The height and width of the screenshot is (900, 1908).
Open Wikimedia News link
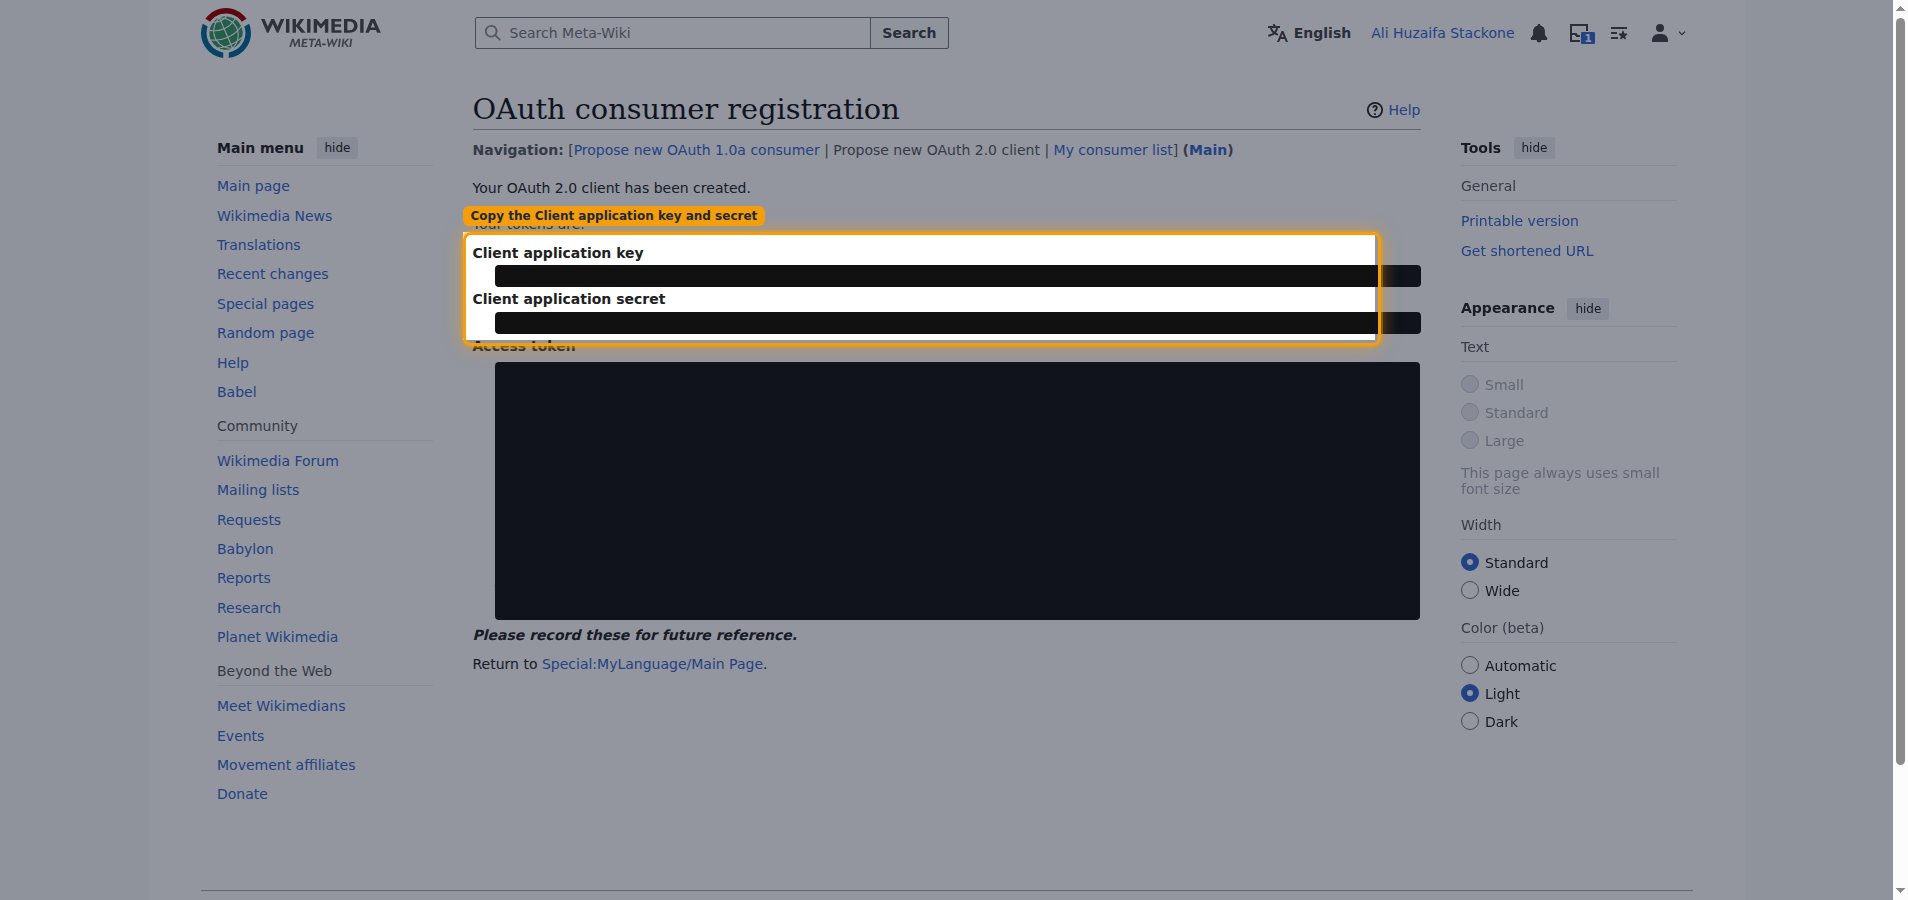274,216
